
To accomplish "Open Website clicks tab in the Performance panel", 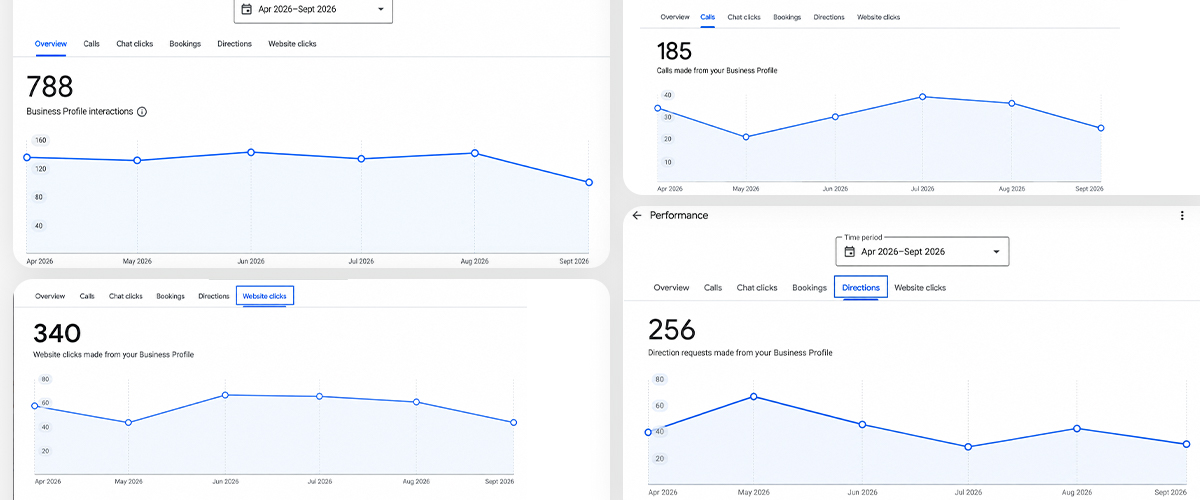I will pyautogui.click(x=920, y=288).
